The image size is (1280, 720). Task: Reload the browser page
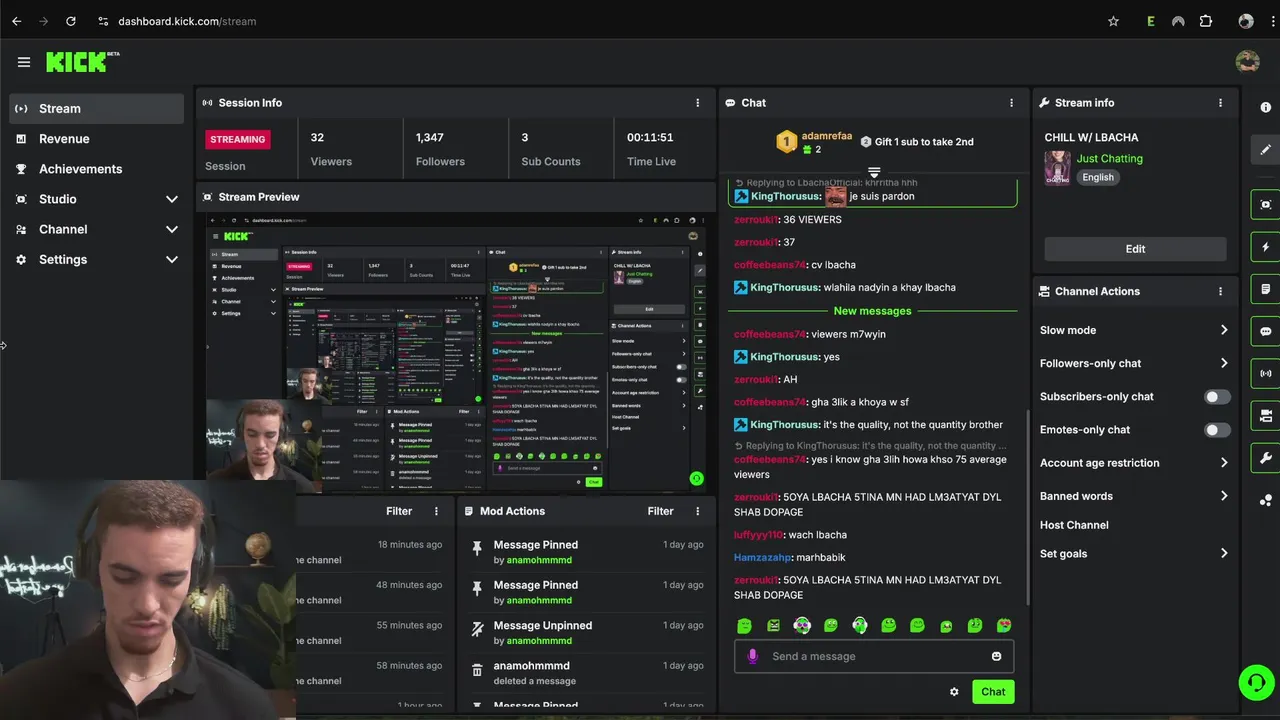coord(70,21)
